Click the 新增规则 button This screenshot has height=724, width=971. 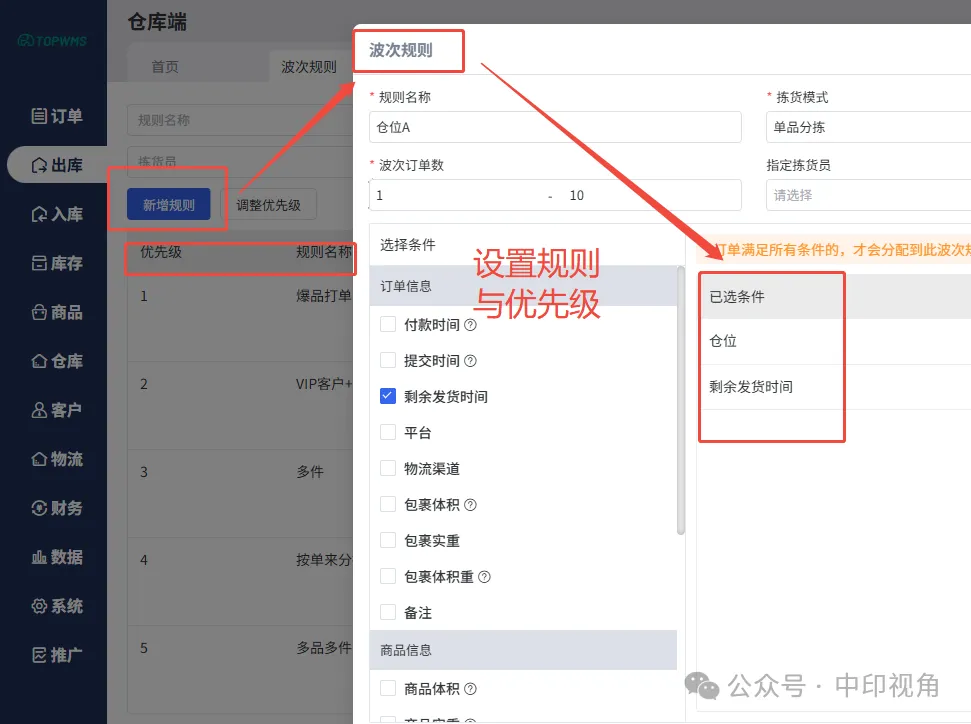[168, 204]
